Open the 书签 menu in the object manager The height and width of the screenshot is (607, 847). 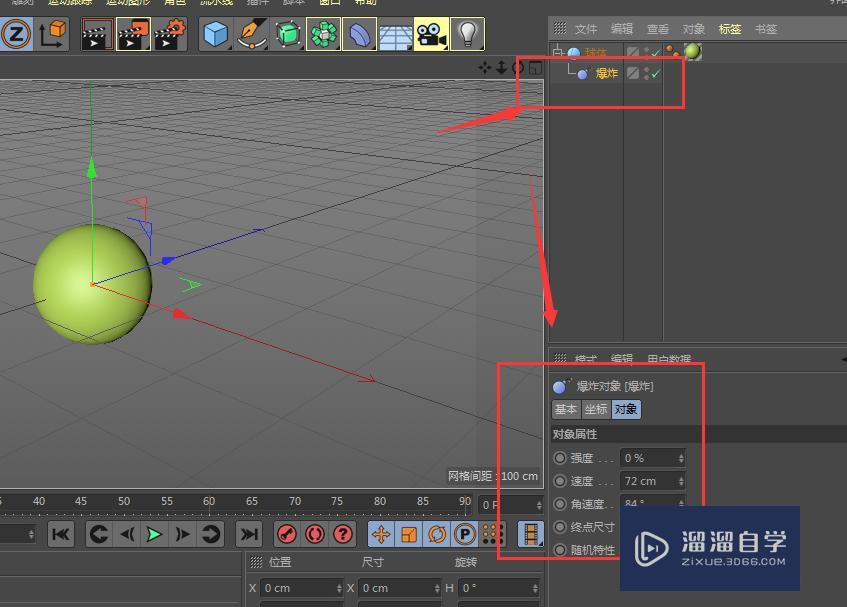[x=765, y=29]
